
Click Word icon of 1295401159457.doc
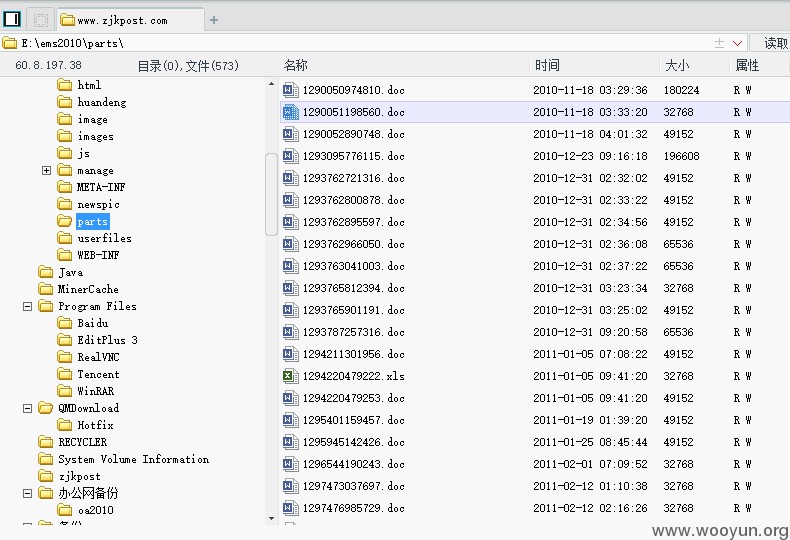click(x=290, y=420)
